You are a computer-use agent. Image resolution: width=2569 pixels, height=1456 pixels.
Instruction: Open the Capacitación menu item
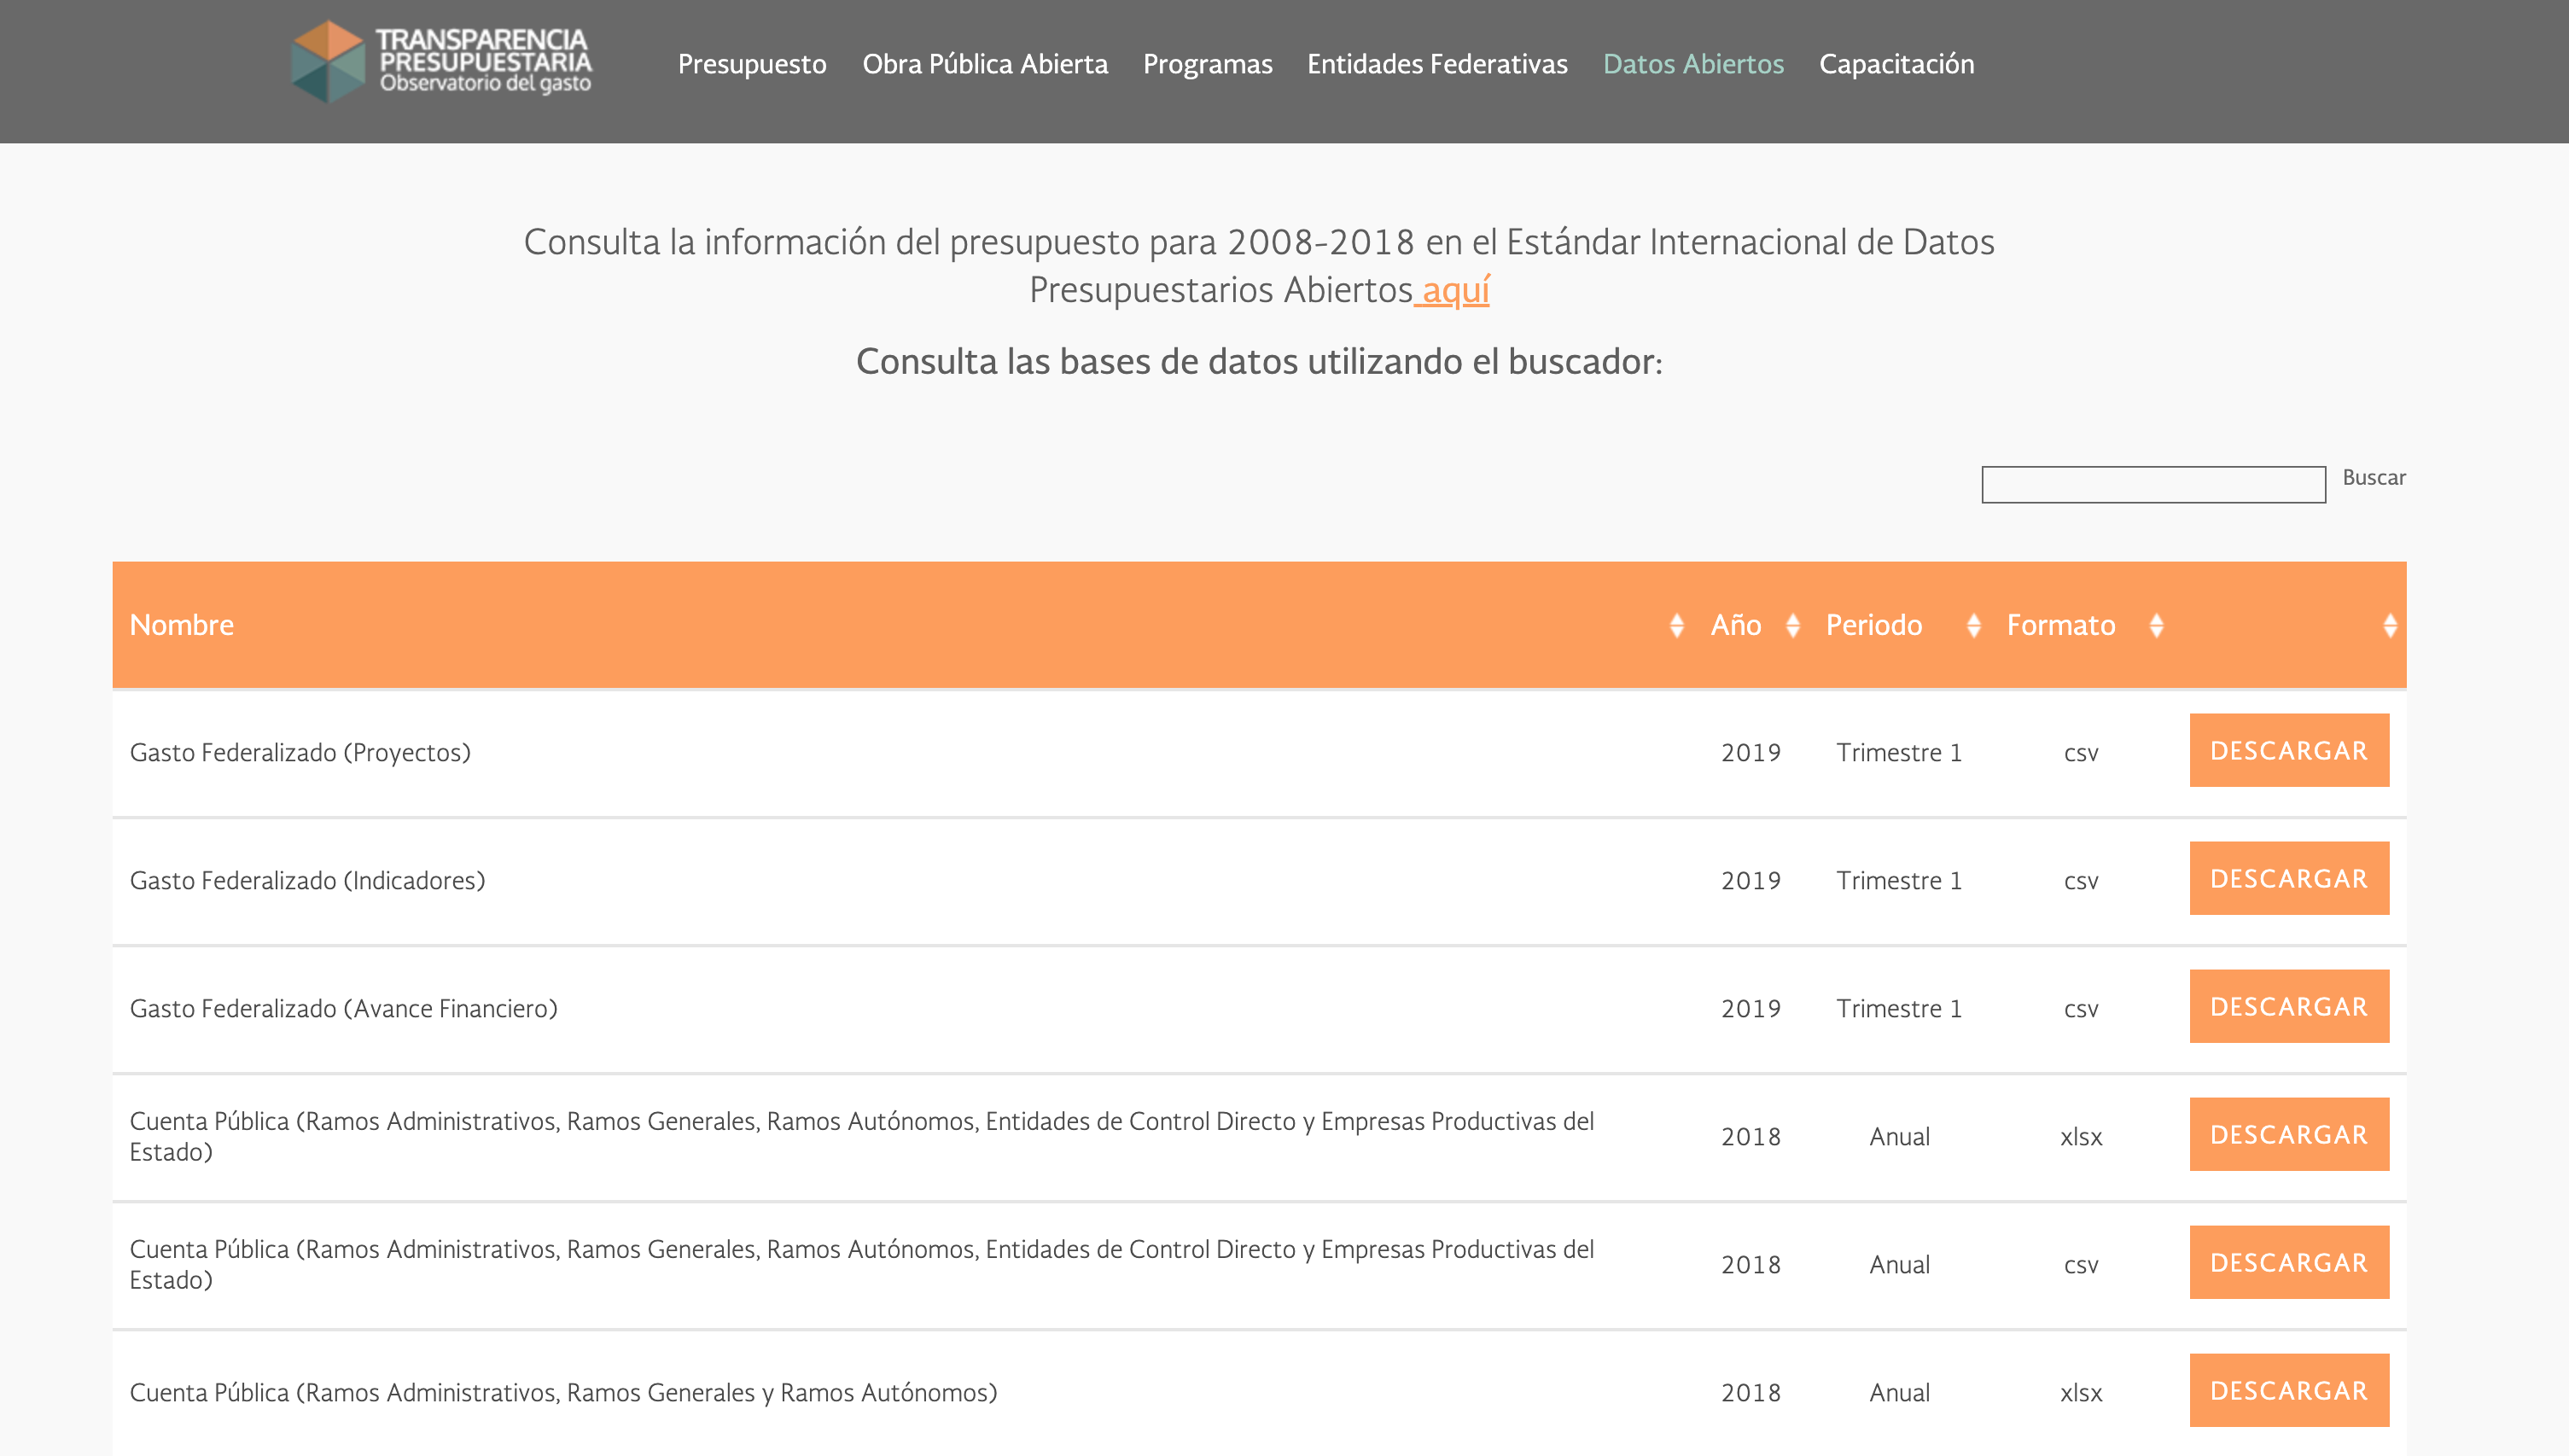(x=1897, y=64)
